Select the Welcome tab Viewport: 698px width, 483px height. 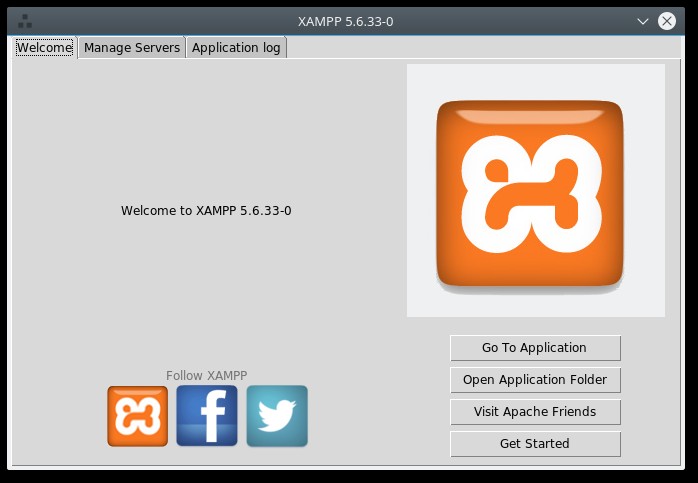pos(45,47)
